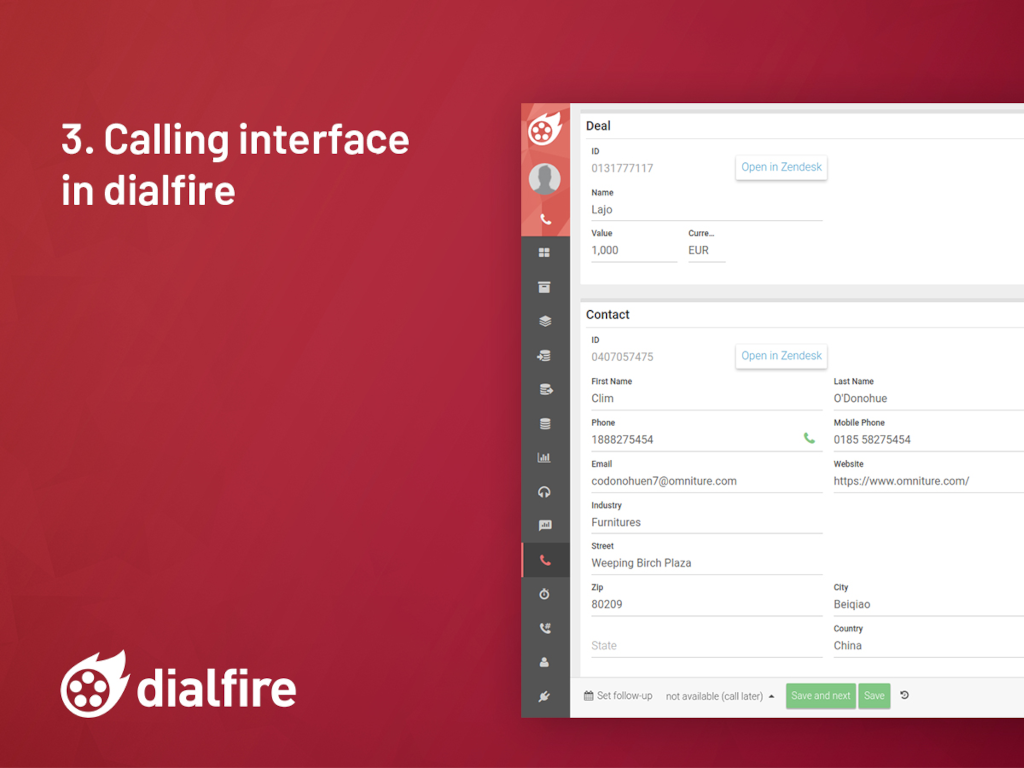Click 'Open in Zendesk' in the Deal section

(x=781, y=167)
